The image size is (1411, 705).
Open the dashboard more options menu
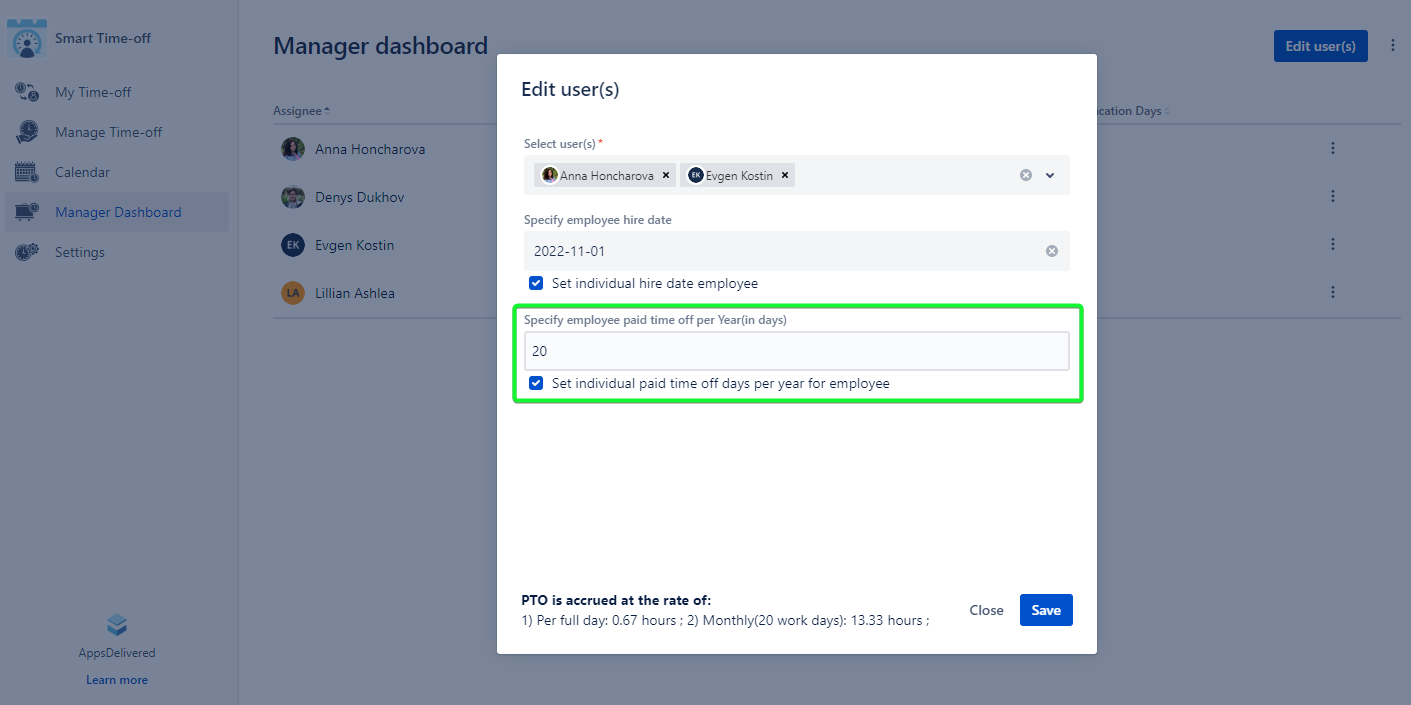(x=1393, y=46)
